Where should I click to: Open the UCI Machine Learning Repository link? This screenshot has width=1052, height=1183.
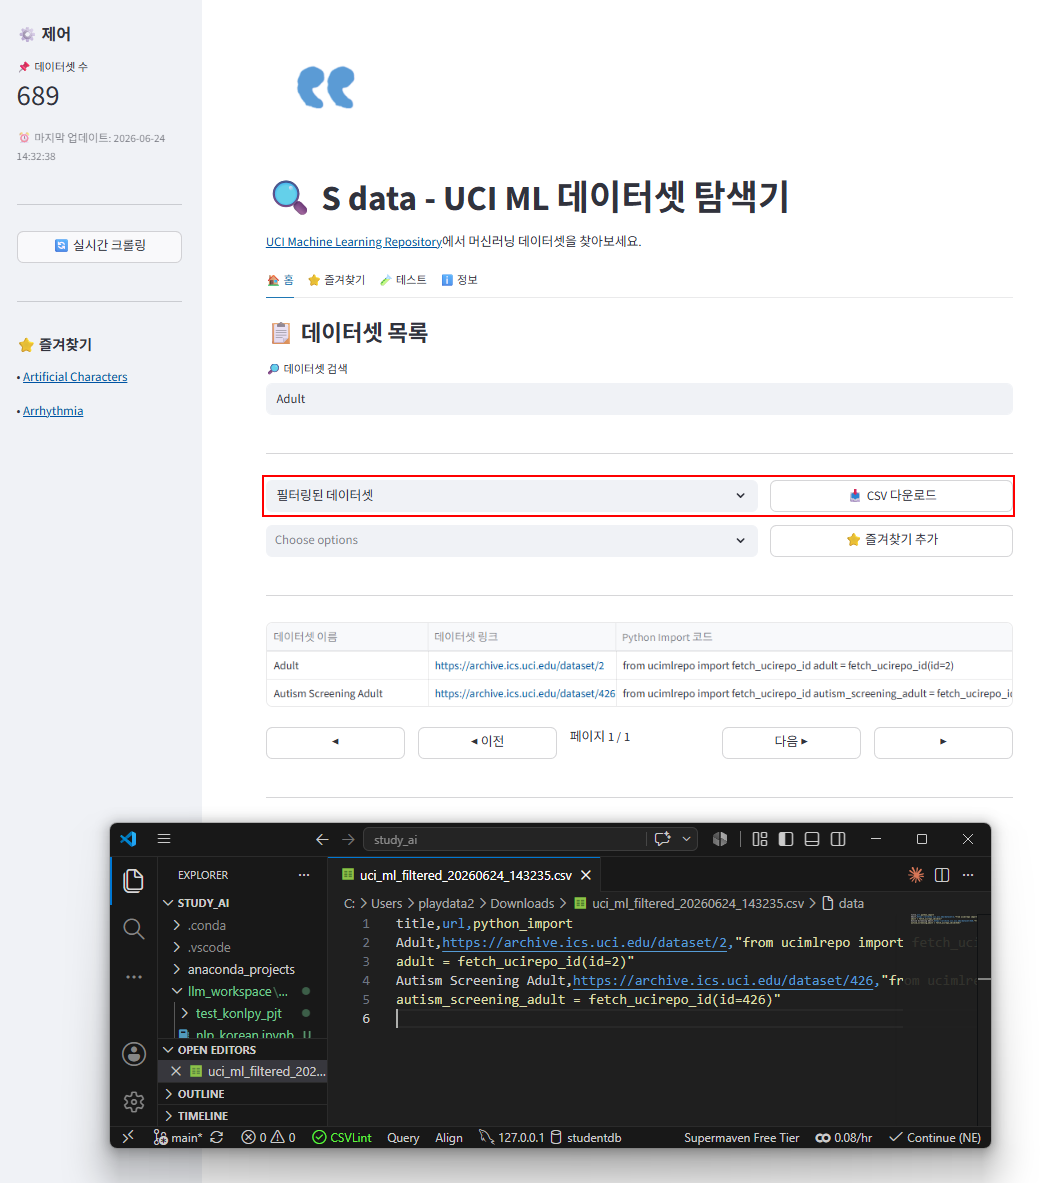pyautogui.click(x=353, y=241)
